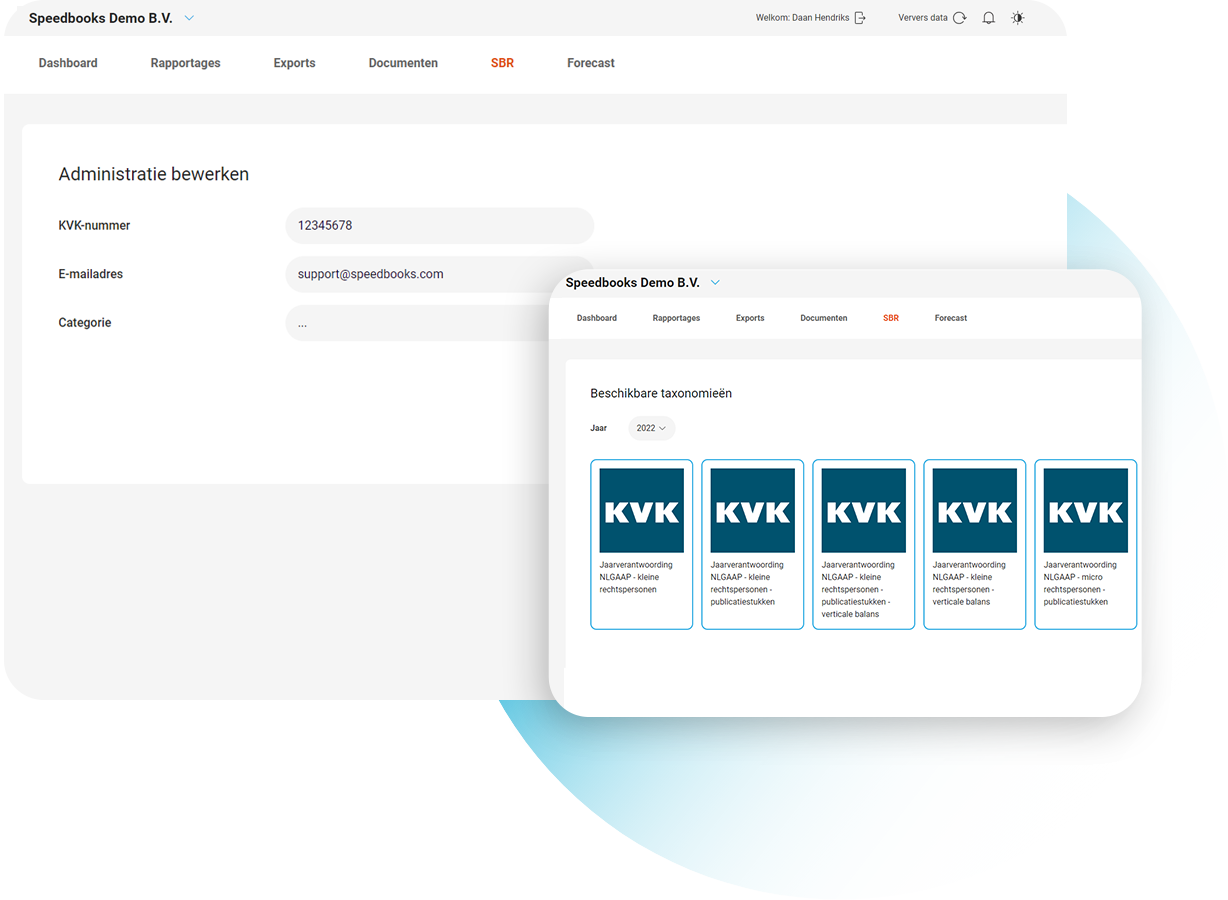Image resolution: width=1228 pixels, height=900 pixels.
Task: Click the 'Administratie bewerken' heading
Action: click(154, 174)
